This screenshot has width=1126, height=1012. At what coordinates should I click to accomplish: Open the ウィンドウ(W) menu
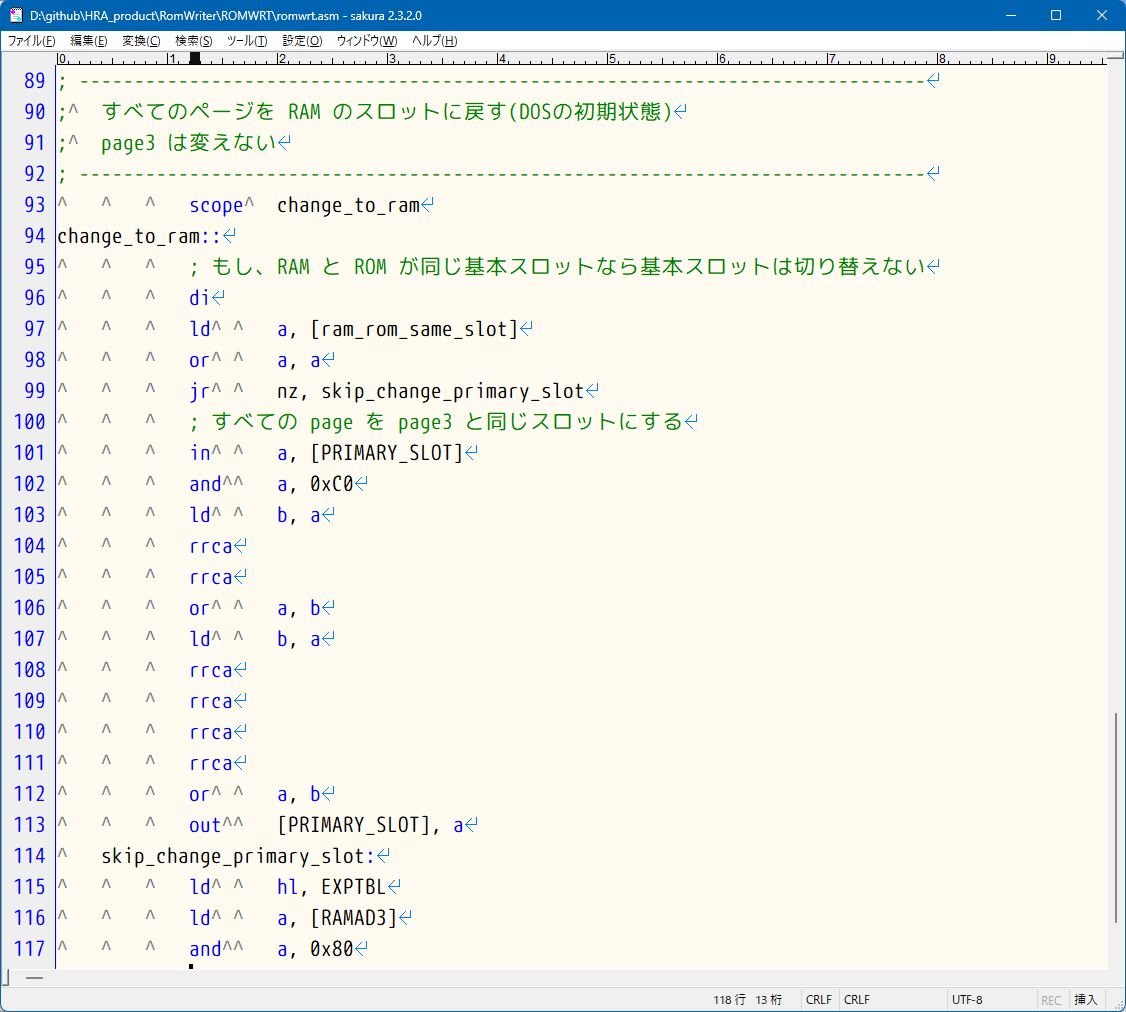pos(366,41)
